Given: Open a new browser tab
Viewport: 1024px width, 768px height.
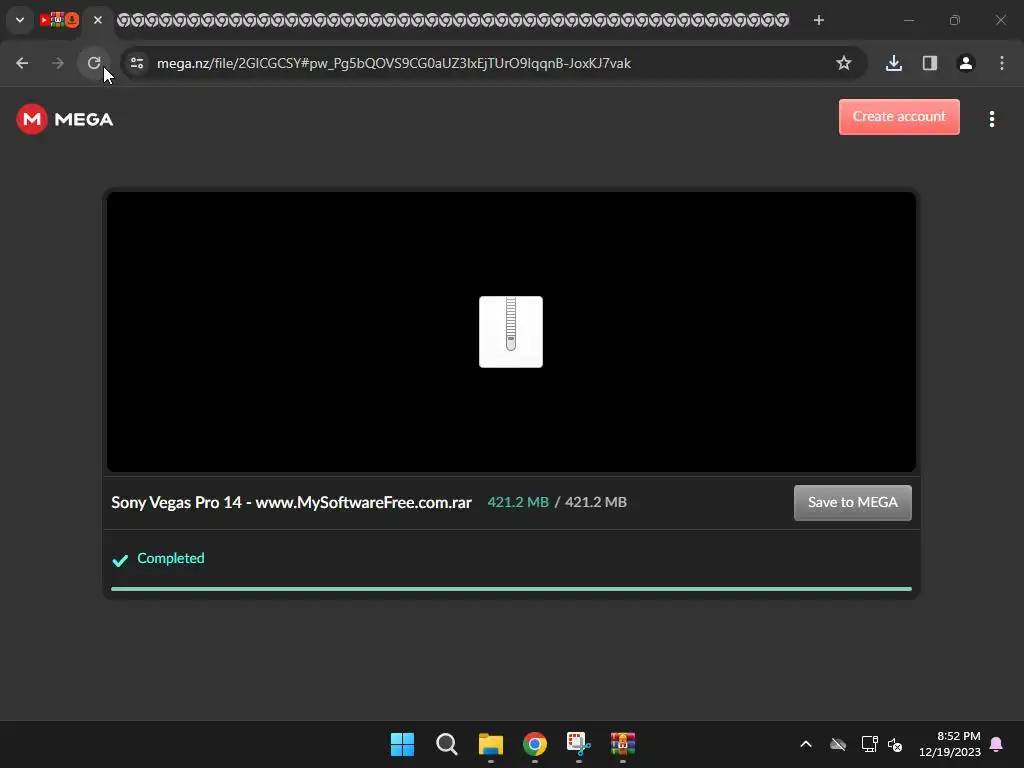Looking at the screenshot, I should 818,20.
